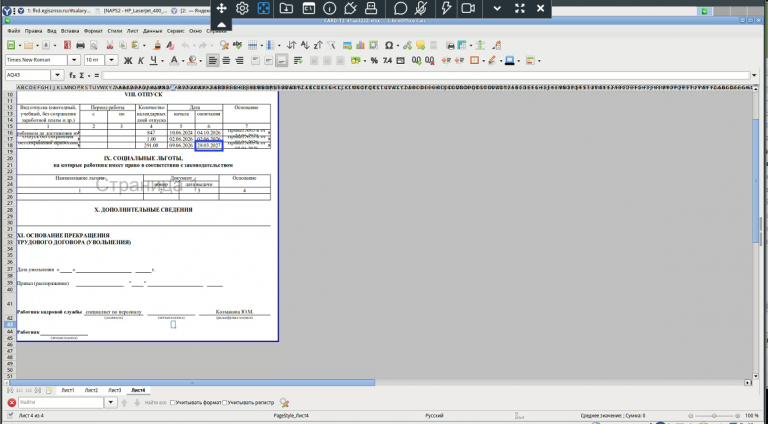Open the Файл menu
The width and height of the screenshot is (768, 424).
tap(14, 31)
